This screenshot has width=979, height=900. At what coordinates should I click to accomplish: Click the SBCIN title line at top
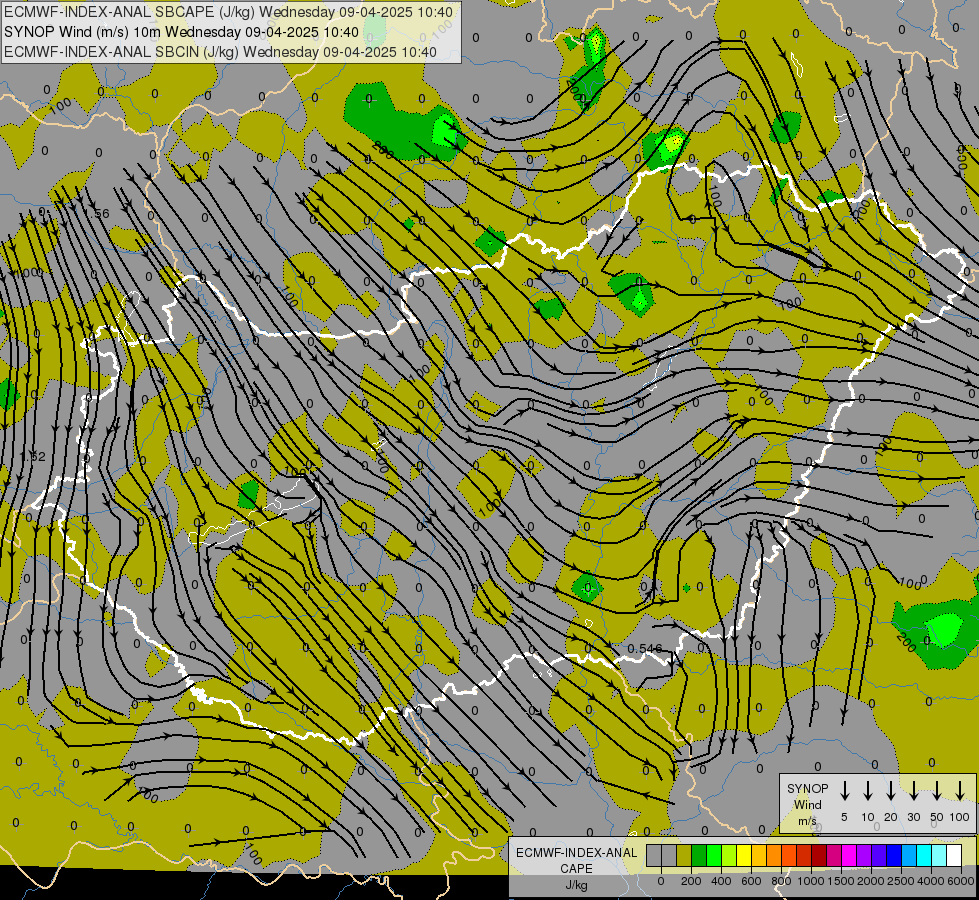220,52
